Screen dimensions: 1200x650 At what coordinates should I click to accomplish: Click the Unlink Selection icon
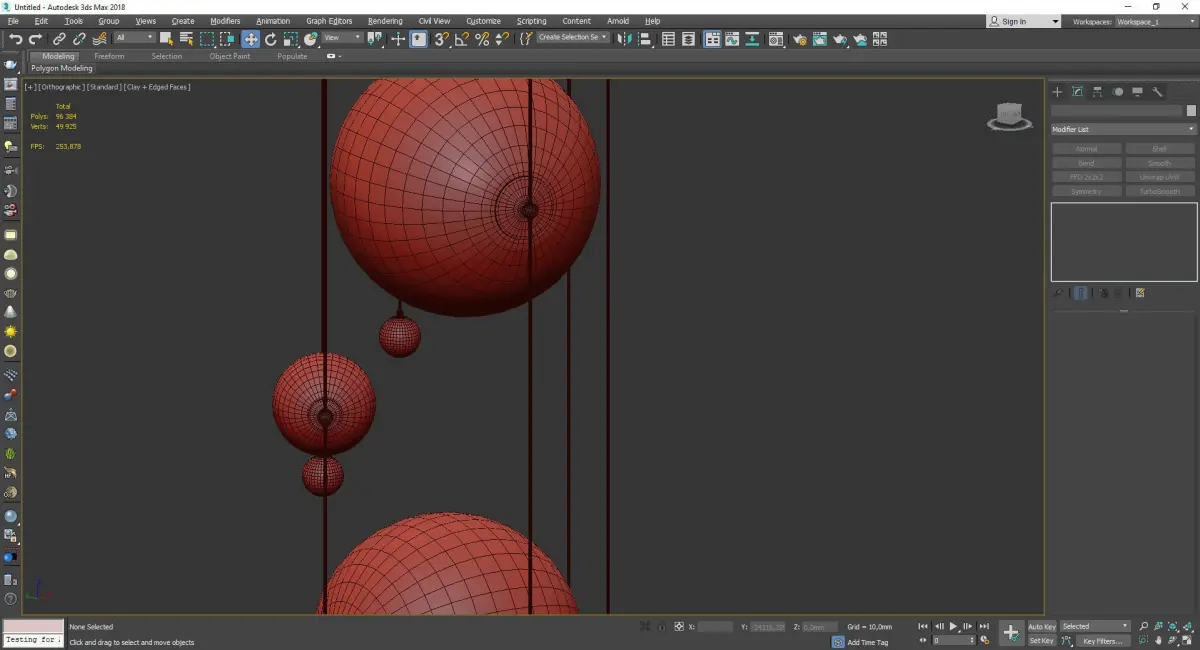coord(79,39)
